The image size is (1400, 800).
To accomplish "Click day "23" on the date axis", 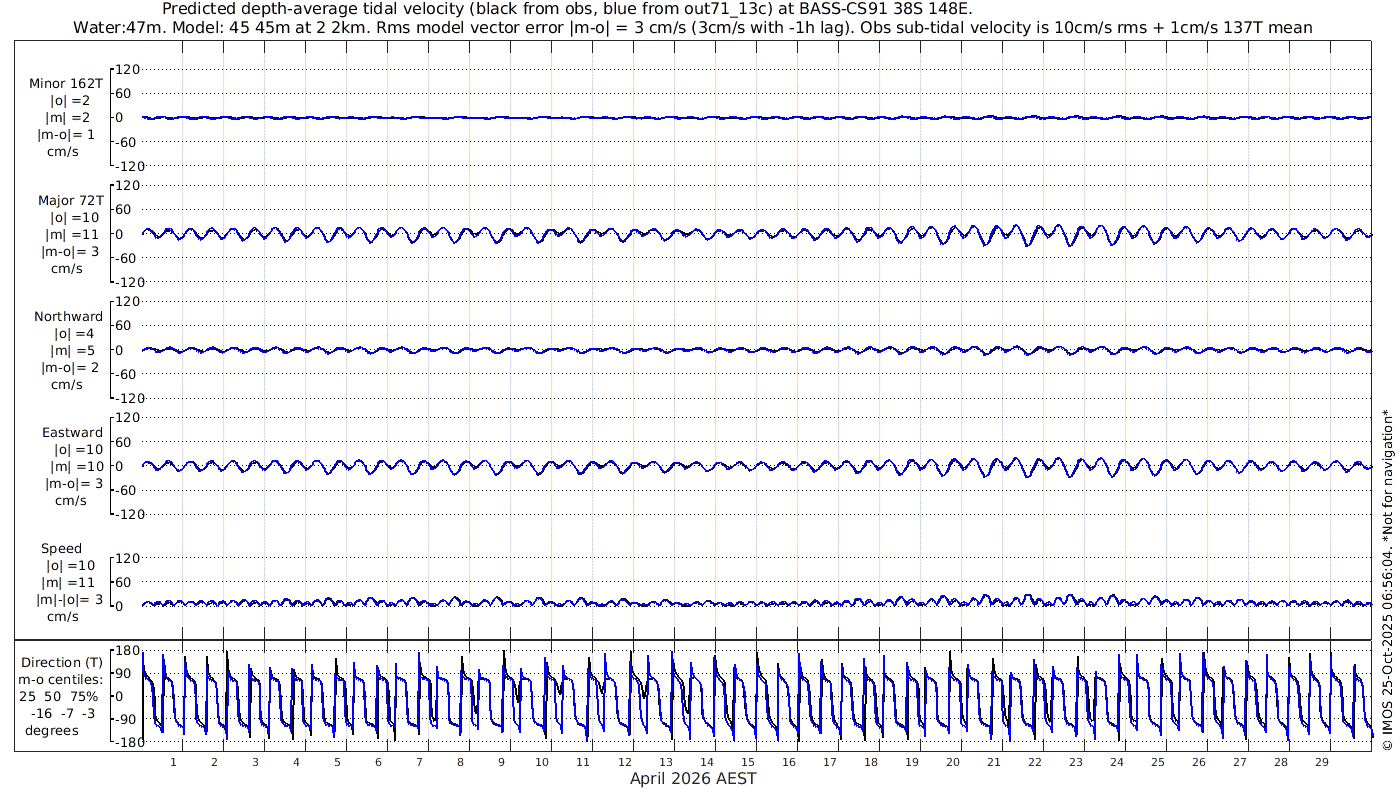I will 1075,762.
